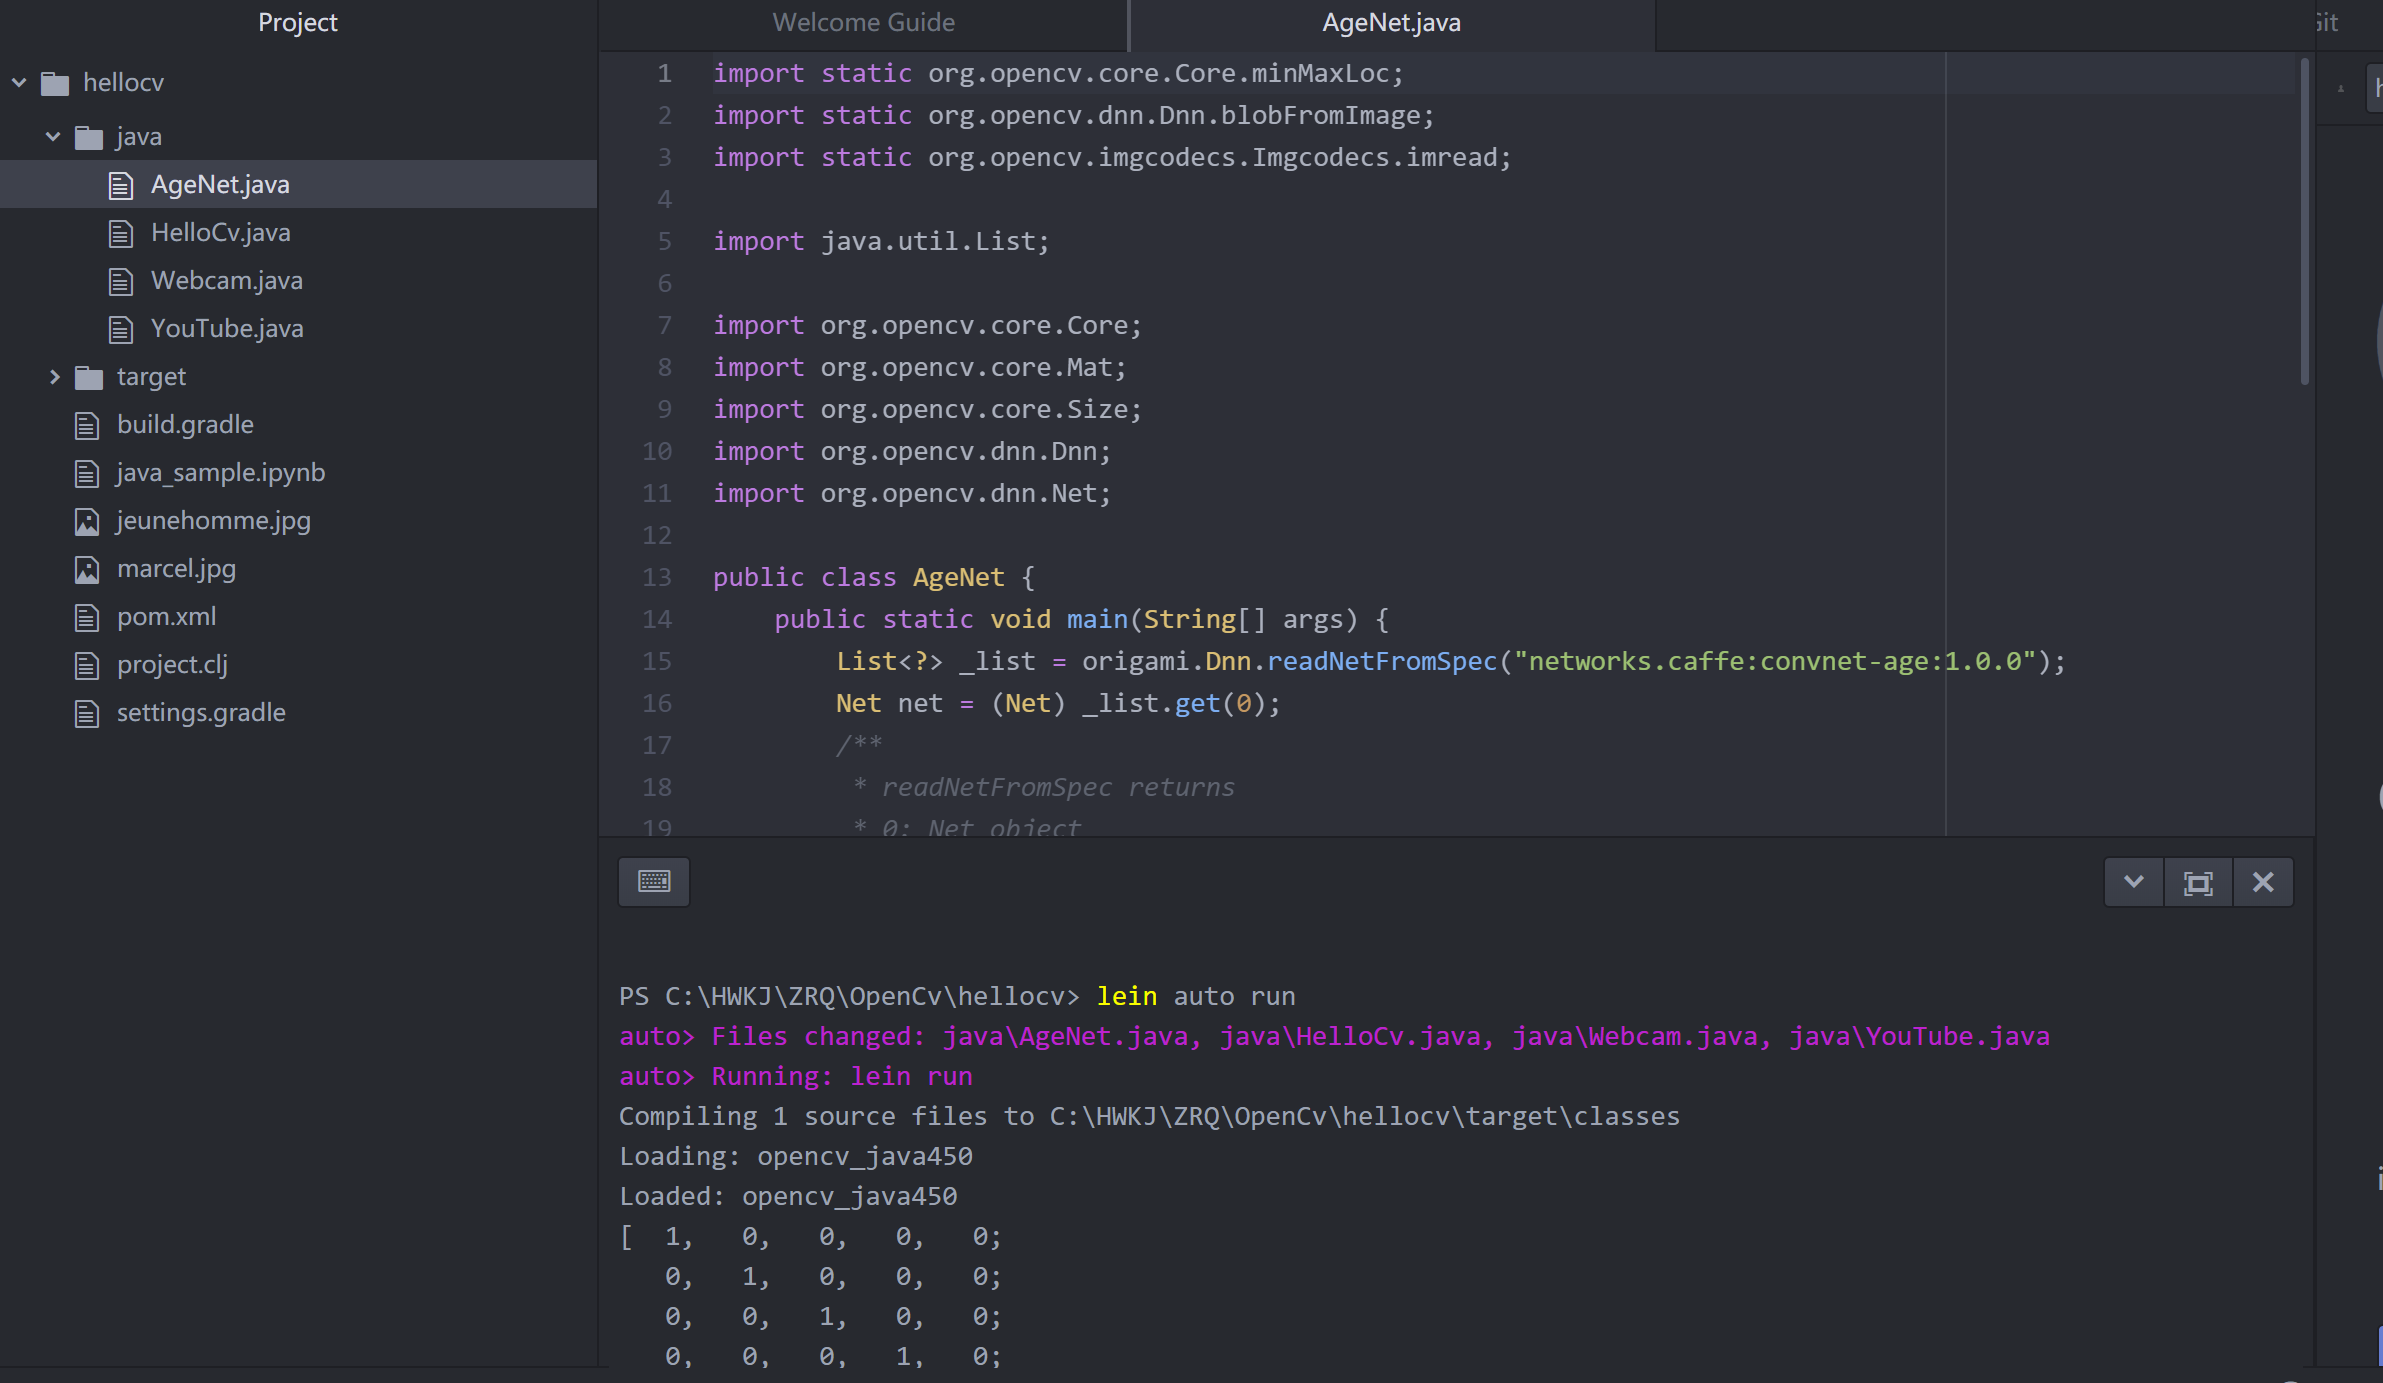This screenshot has width=2383, height=1383.
Task: Open project.clj file
Action: tap(172, 664)
